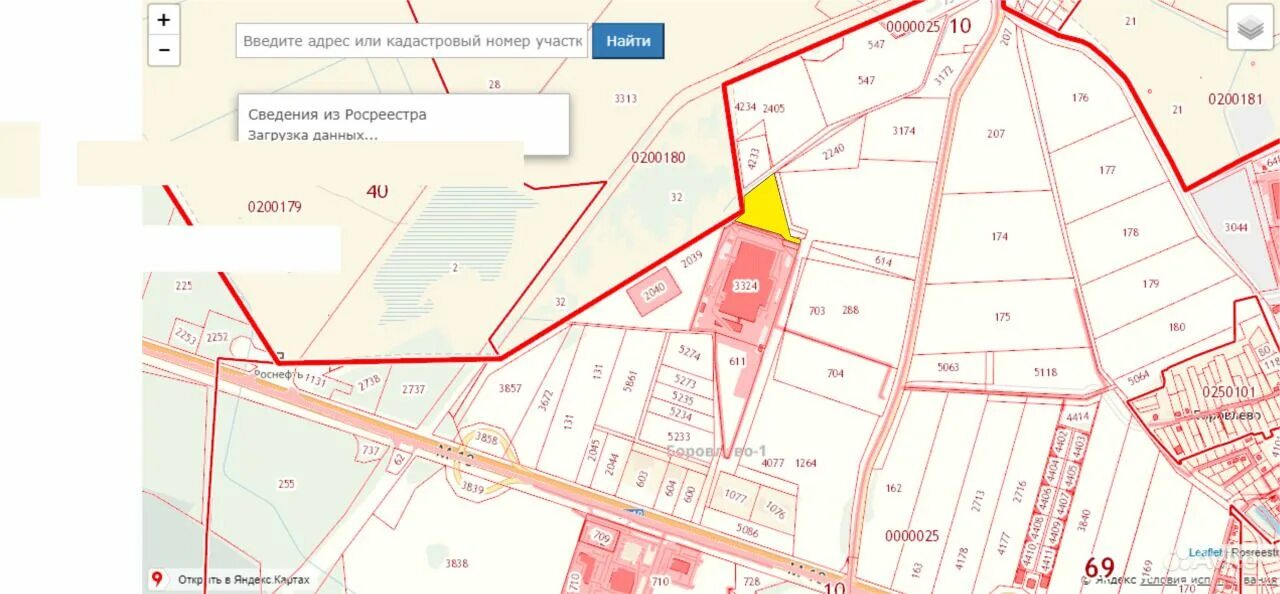Zoom in with the plus button
Viewport: 1280px width, 594px height.
click(x=164, y=20)
